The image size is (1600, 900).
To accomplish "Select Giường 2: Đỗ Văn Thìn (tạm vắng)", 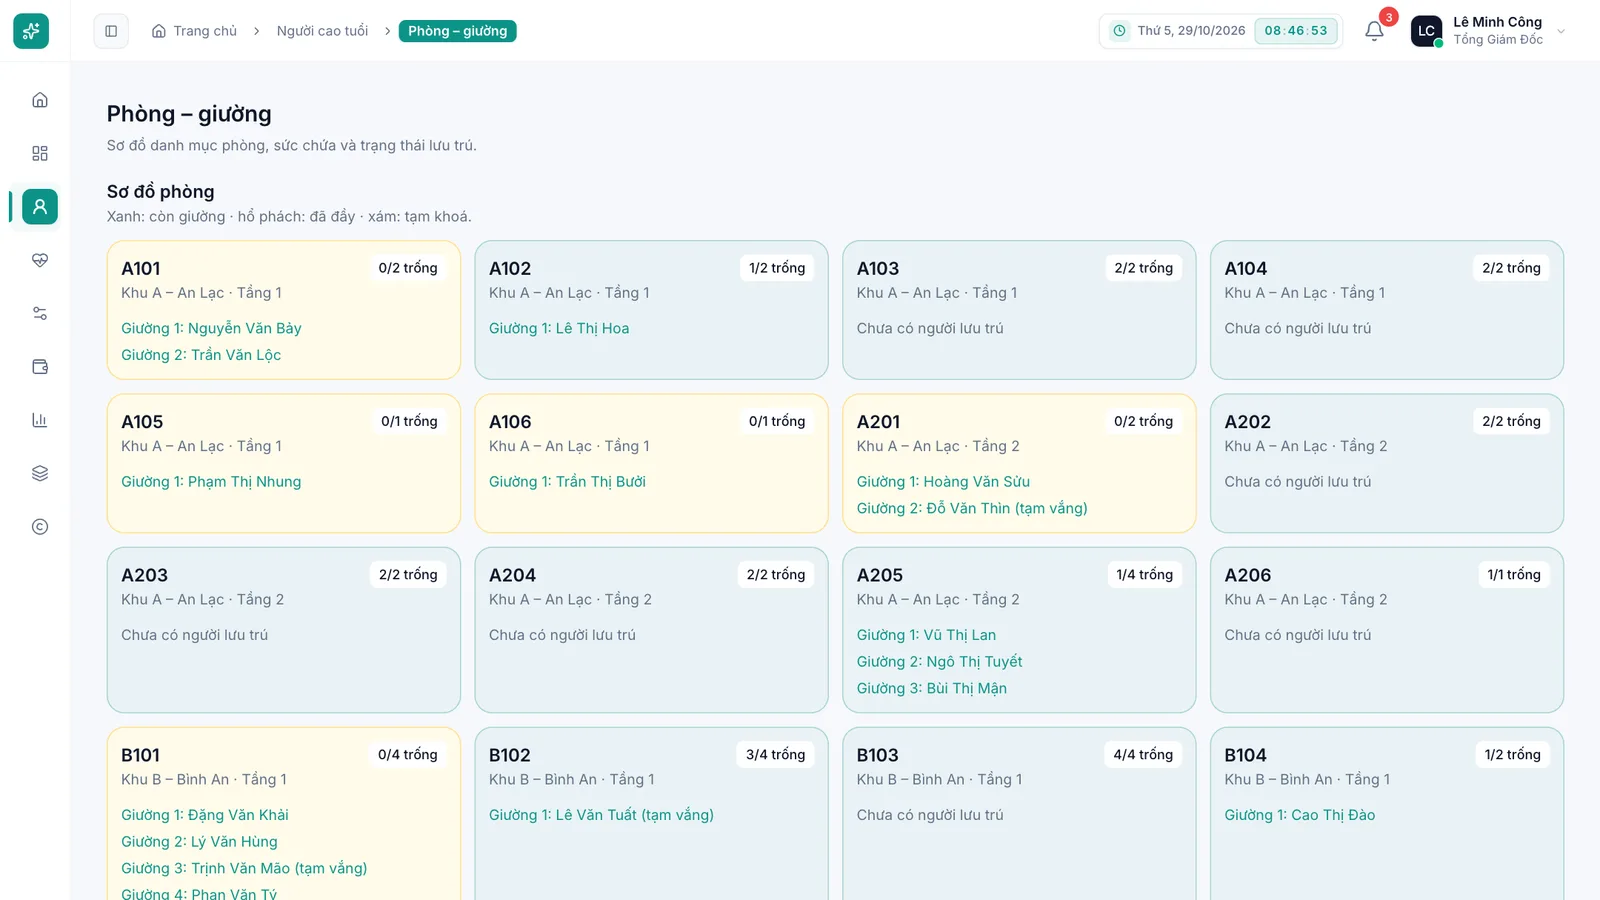I will tap(972, 508).
